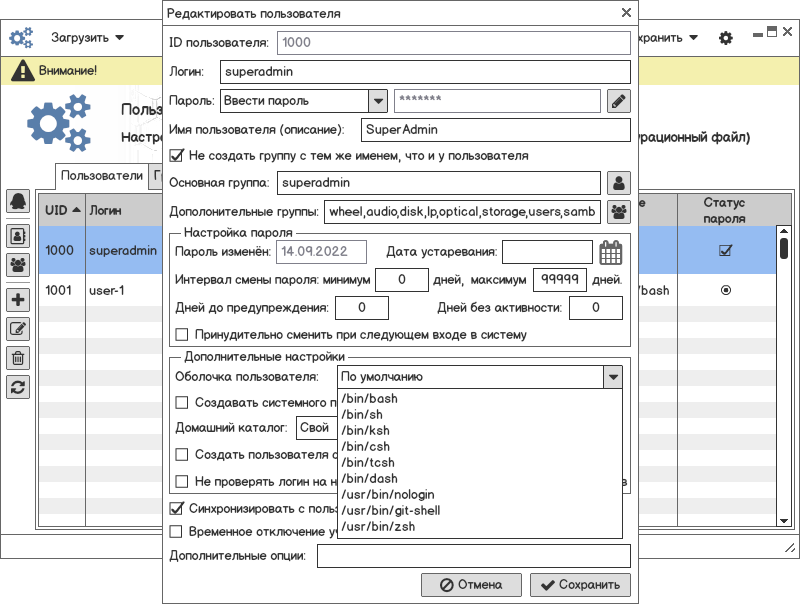Viewport: 800px width, 604px height.
Task: Click the 'Логин' column header
Action: pyautogui.click(x=124, y=210)
